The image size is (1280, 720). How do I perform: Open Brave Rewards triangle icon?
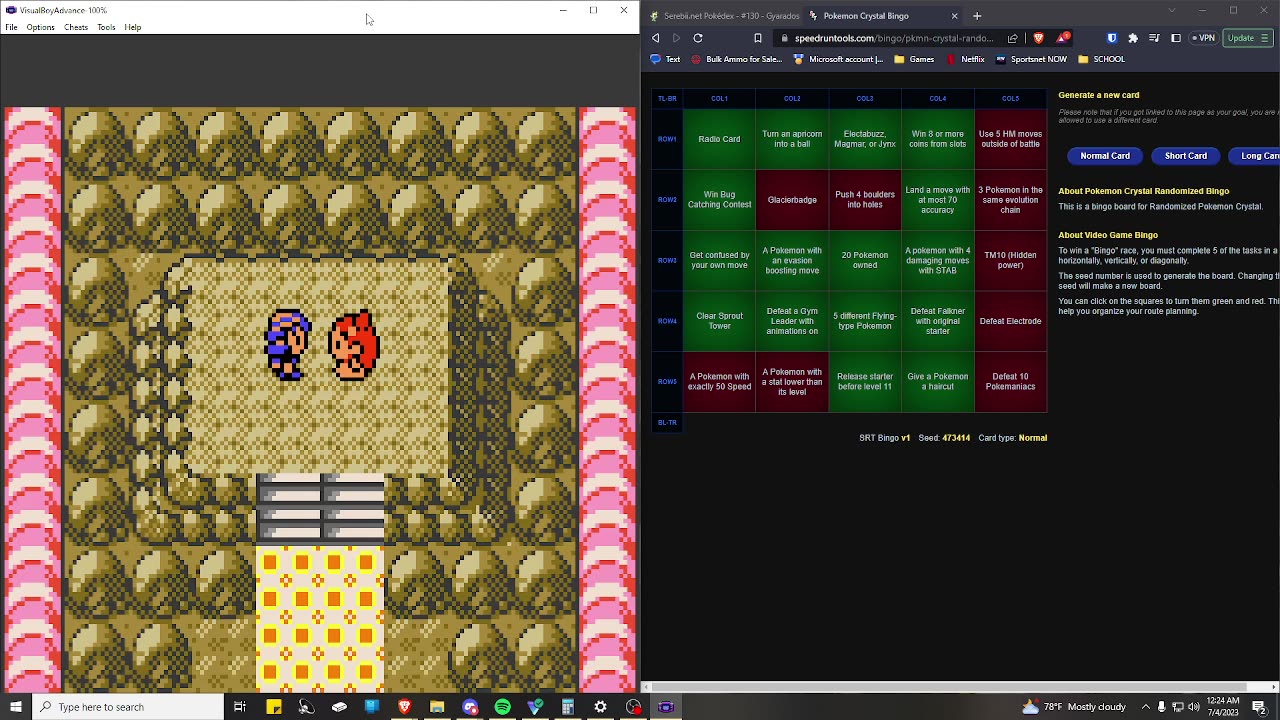(1062, 38)
